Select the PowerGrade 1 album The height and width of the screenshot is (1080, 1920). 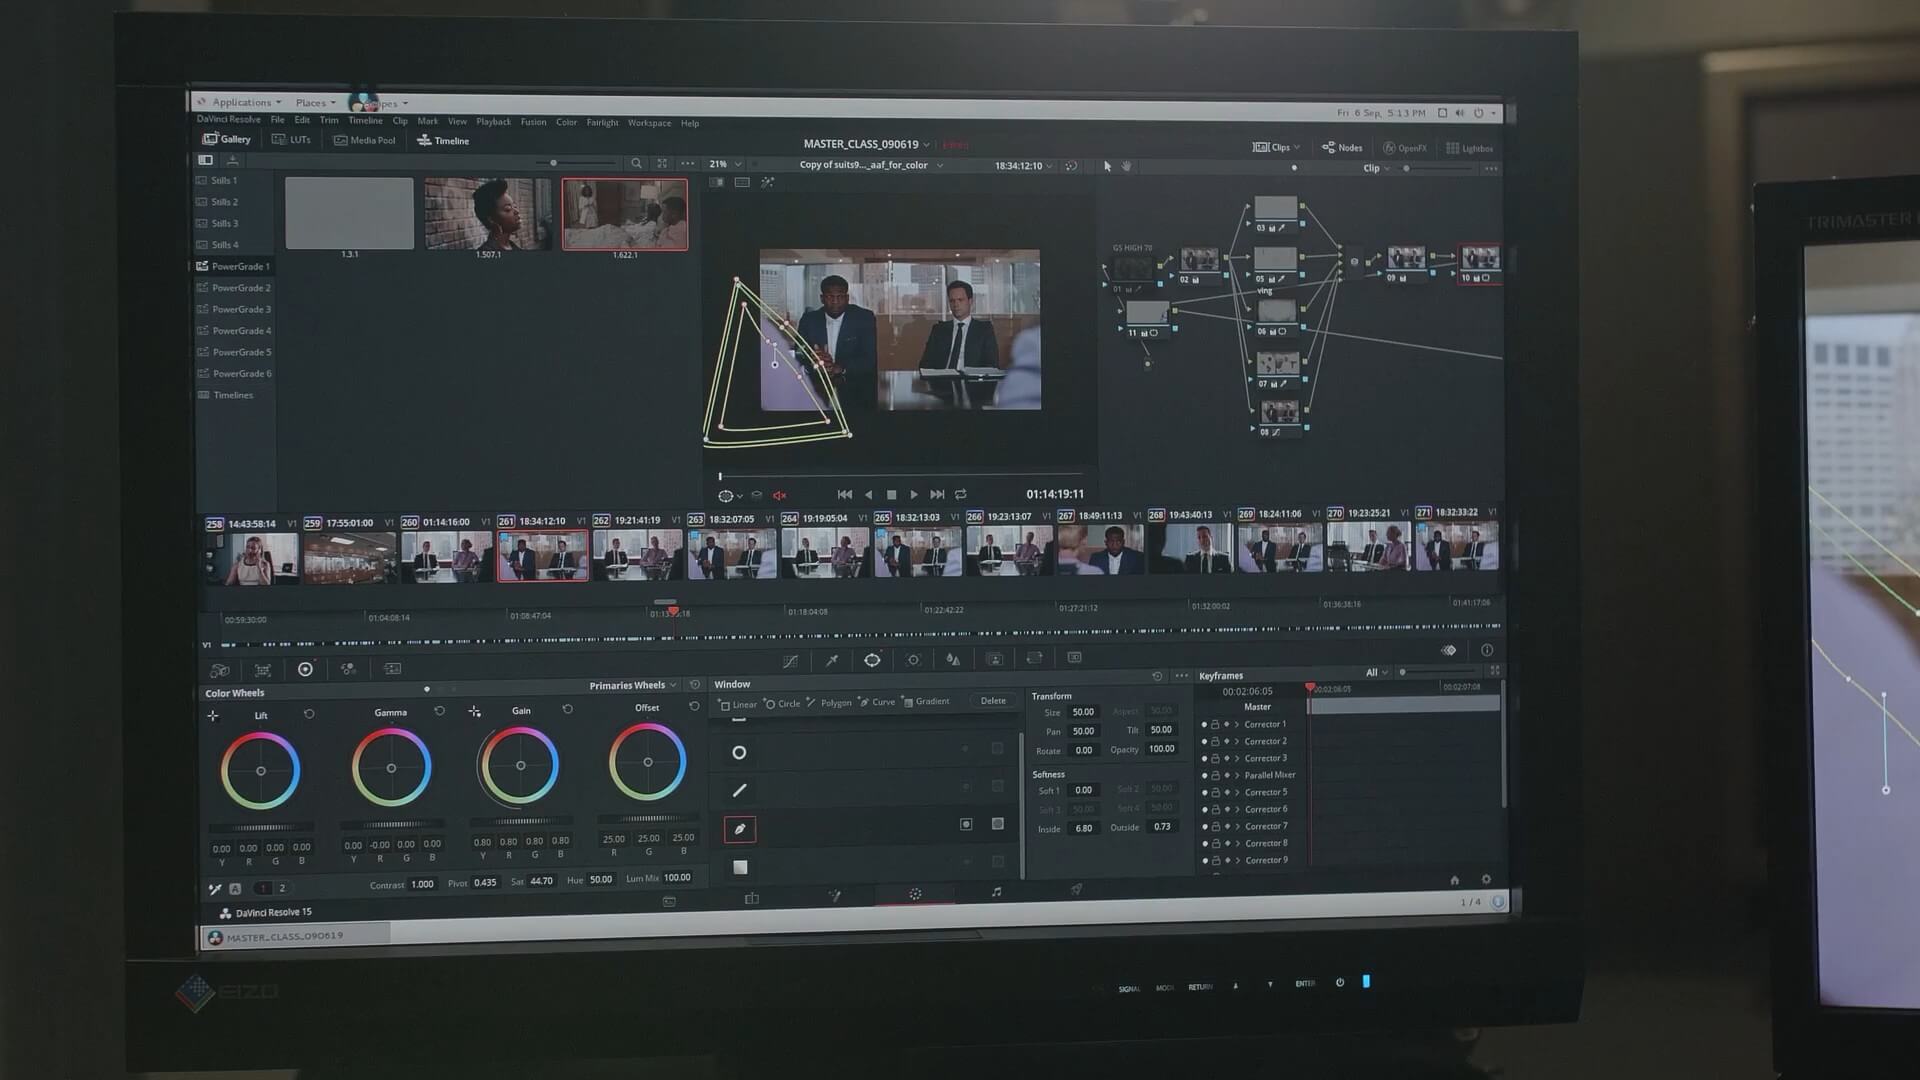coord(233,266)
